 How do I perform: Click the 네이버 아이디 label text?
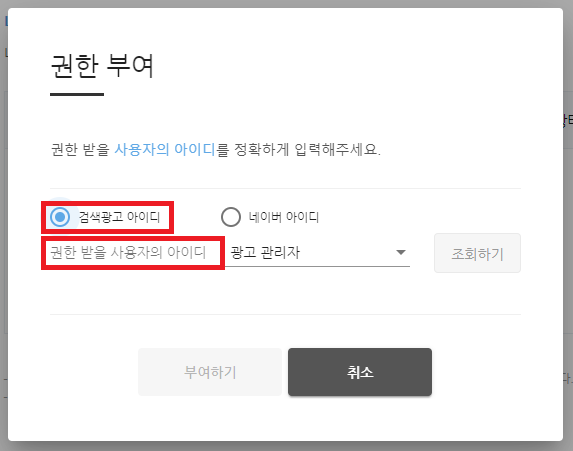click(284, 217)
